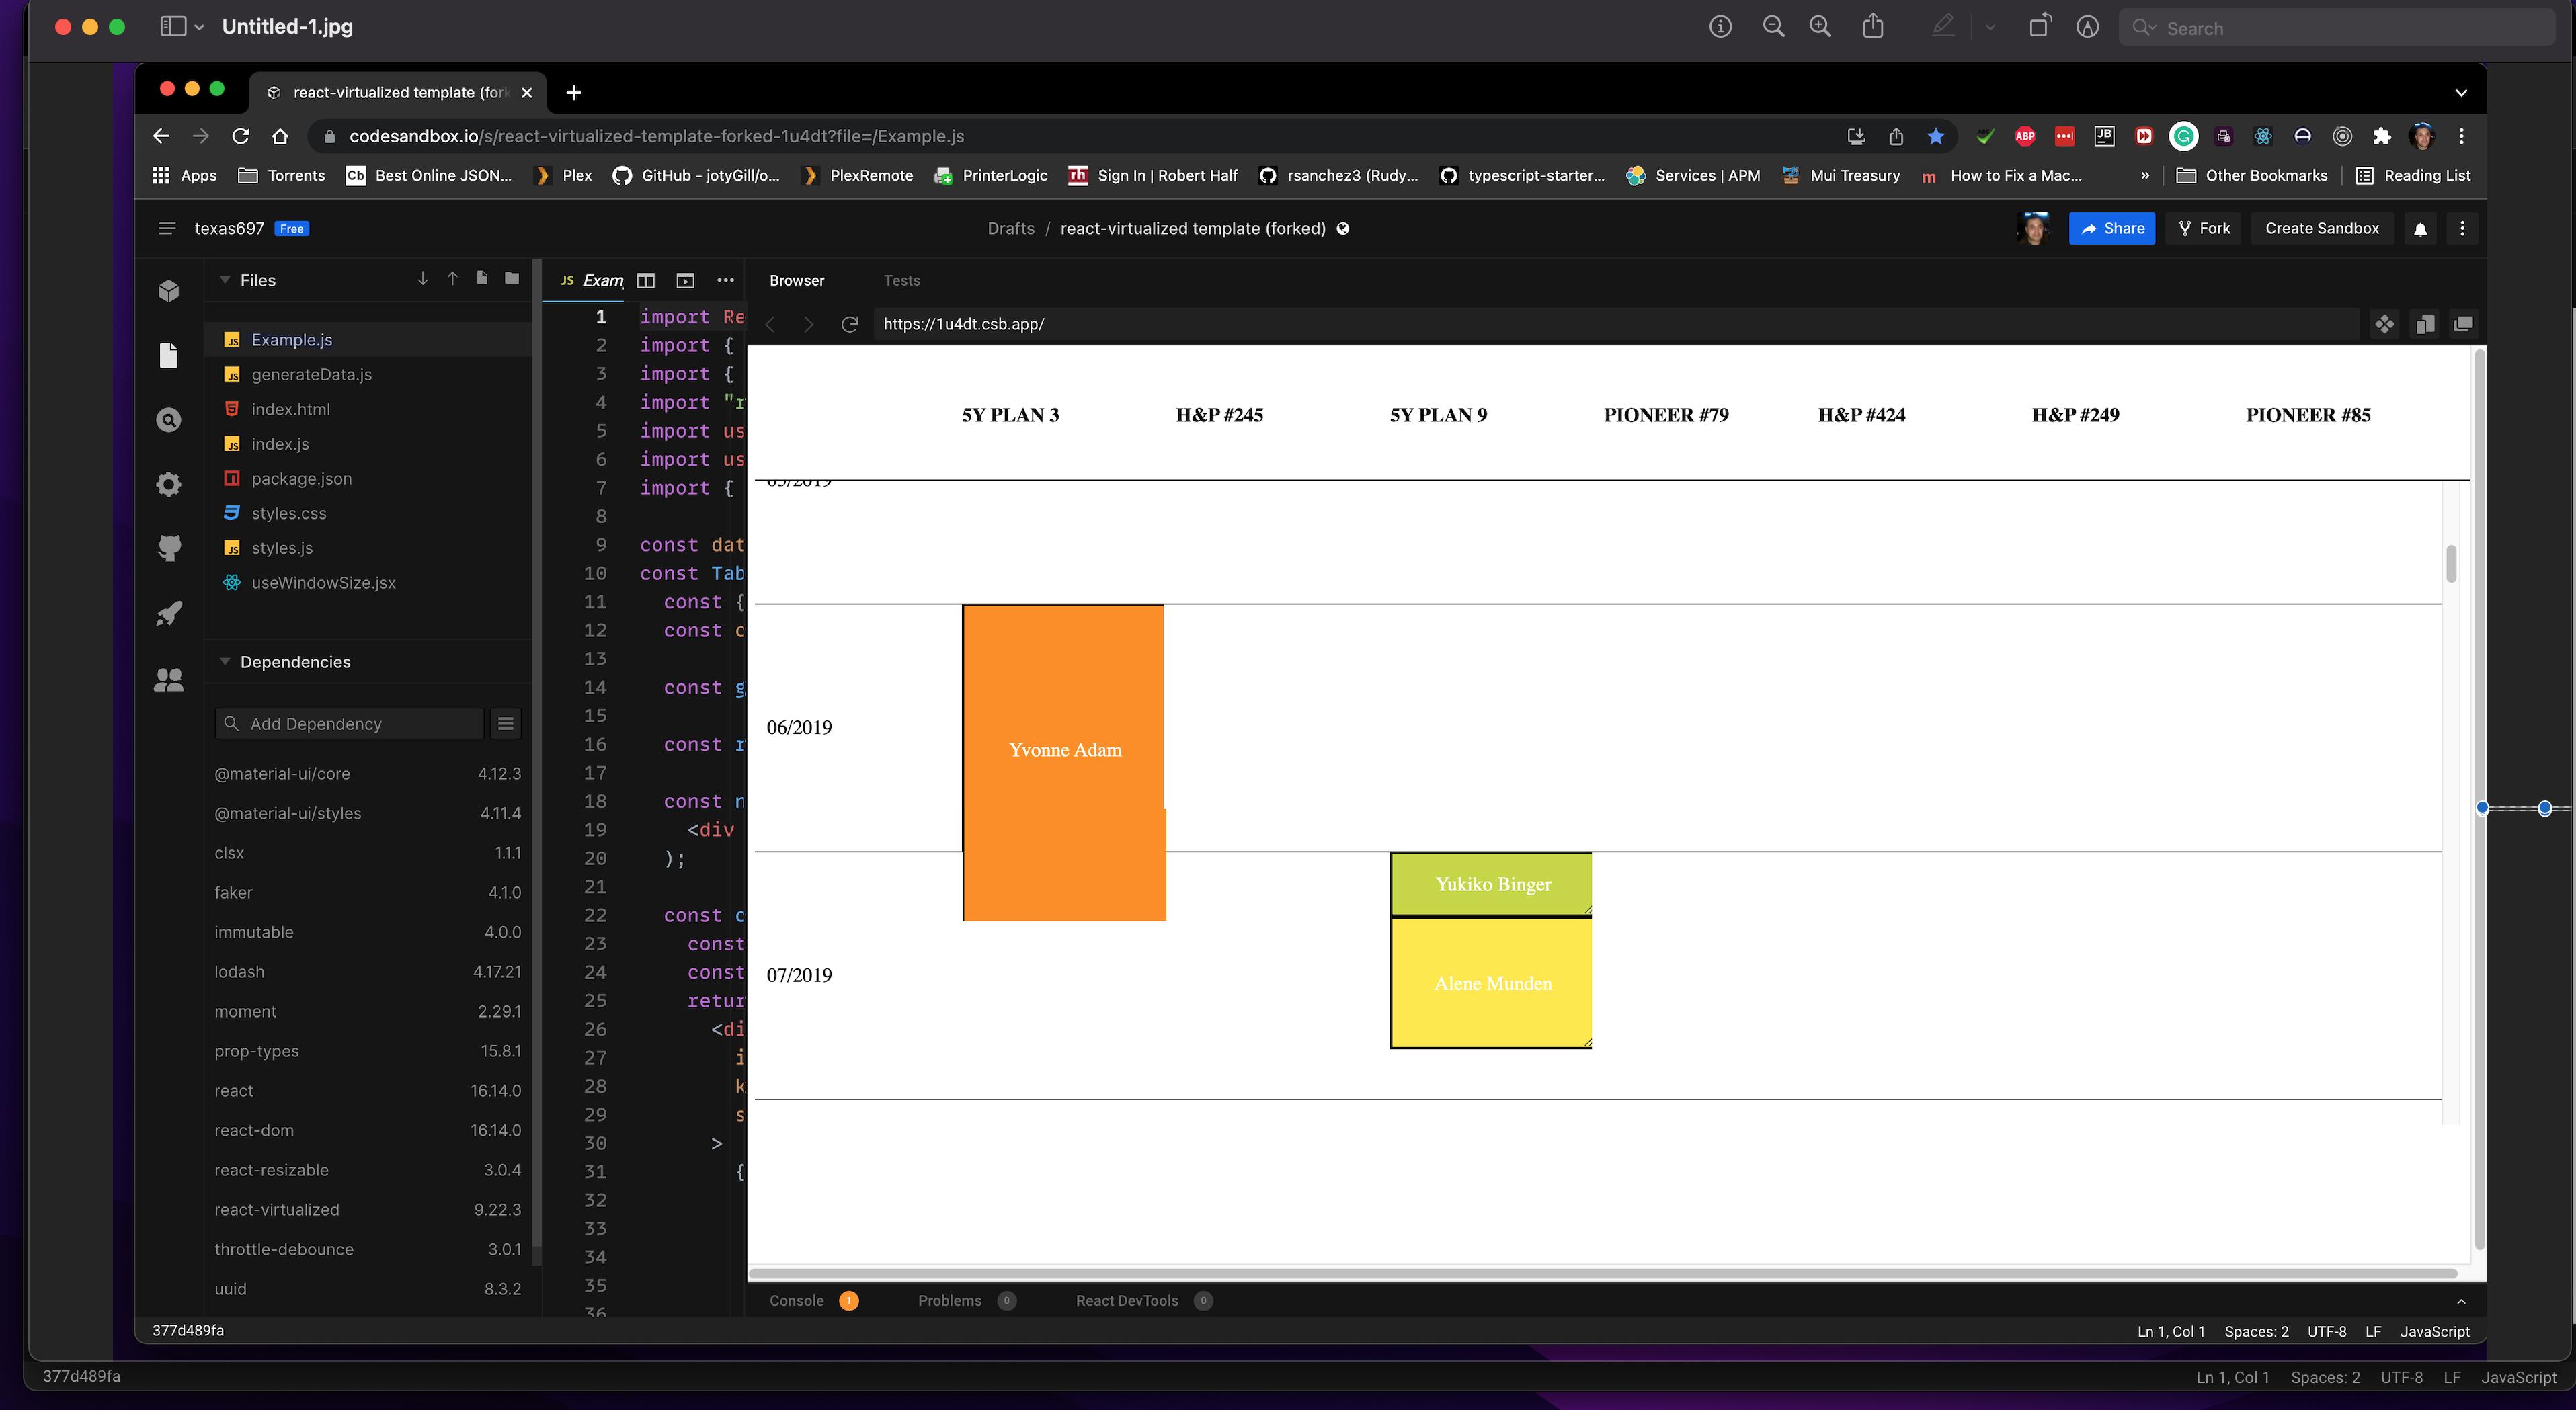The image size is (2576, 1410).
Task: Click the Chrome bookmark star icon
Action: click(x=1936, y=136)
